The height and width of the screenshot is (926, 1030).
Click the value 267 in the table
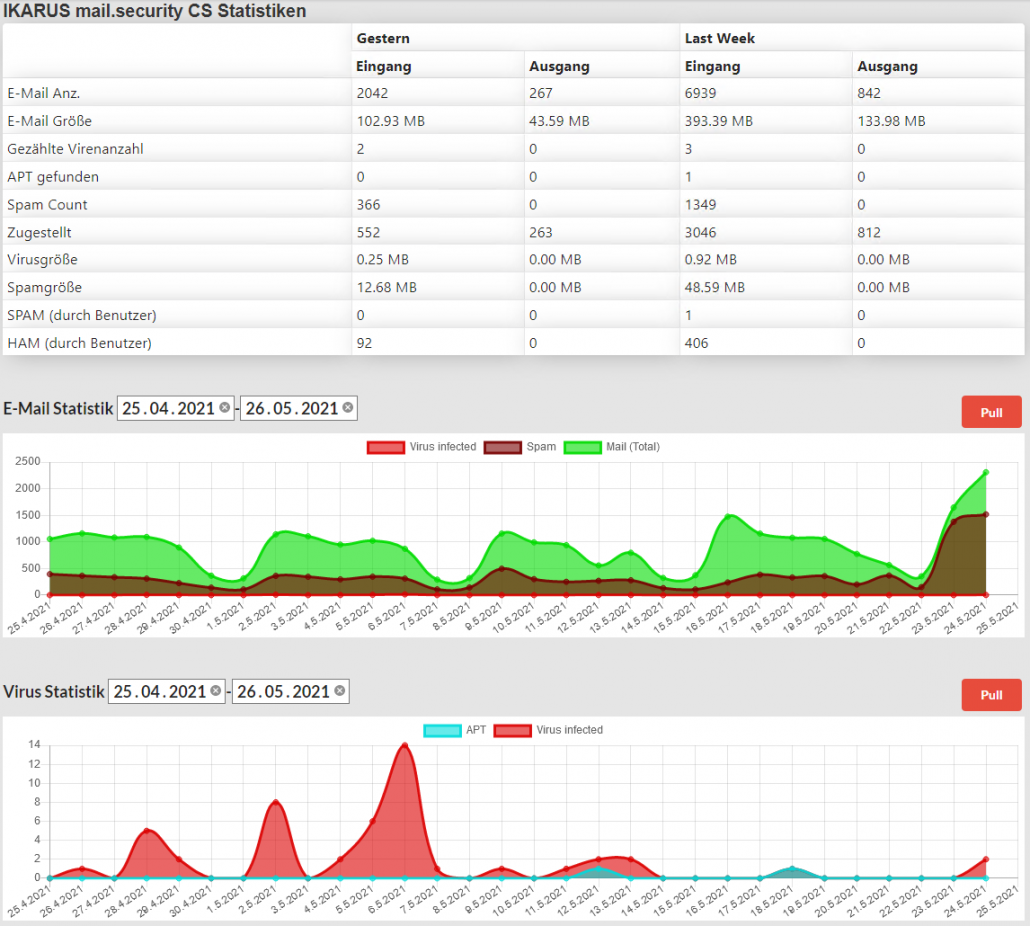click(541, 93)
